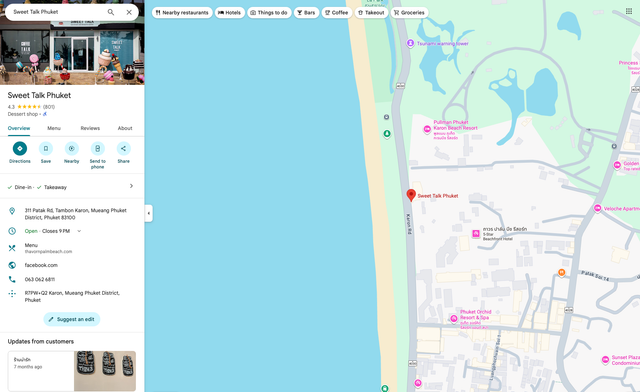Viewport: 640px width, 392px height.
Task: Filter map by Nearby restaurants
Action: 182,13
